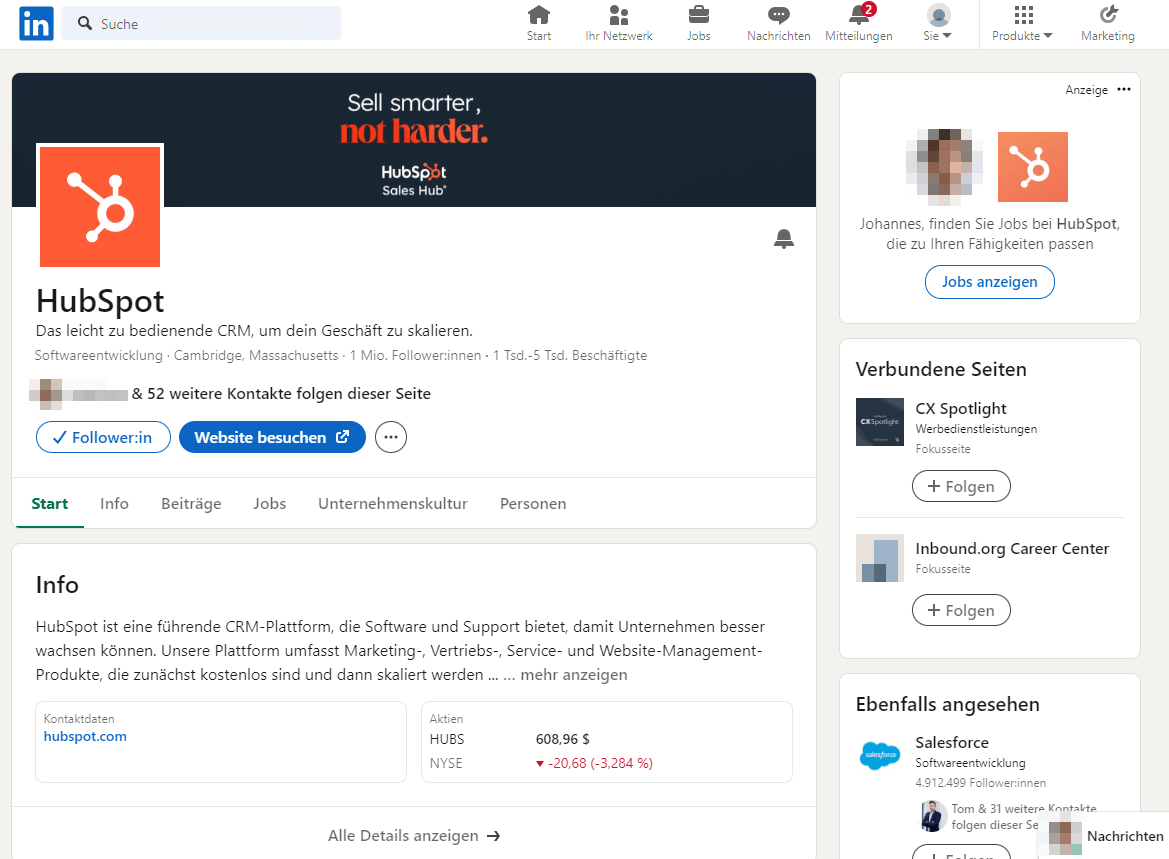Viewport: 1169px width, 859px height.
Task: Open the Nachrichten messaging overlay
Action: pos(1105,837)
